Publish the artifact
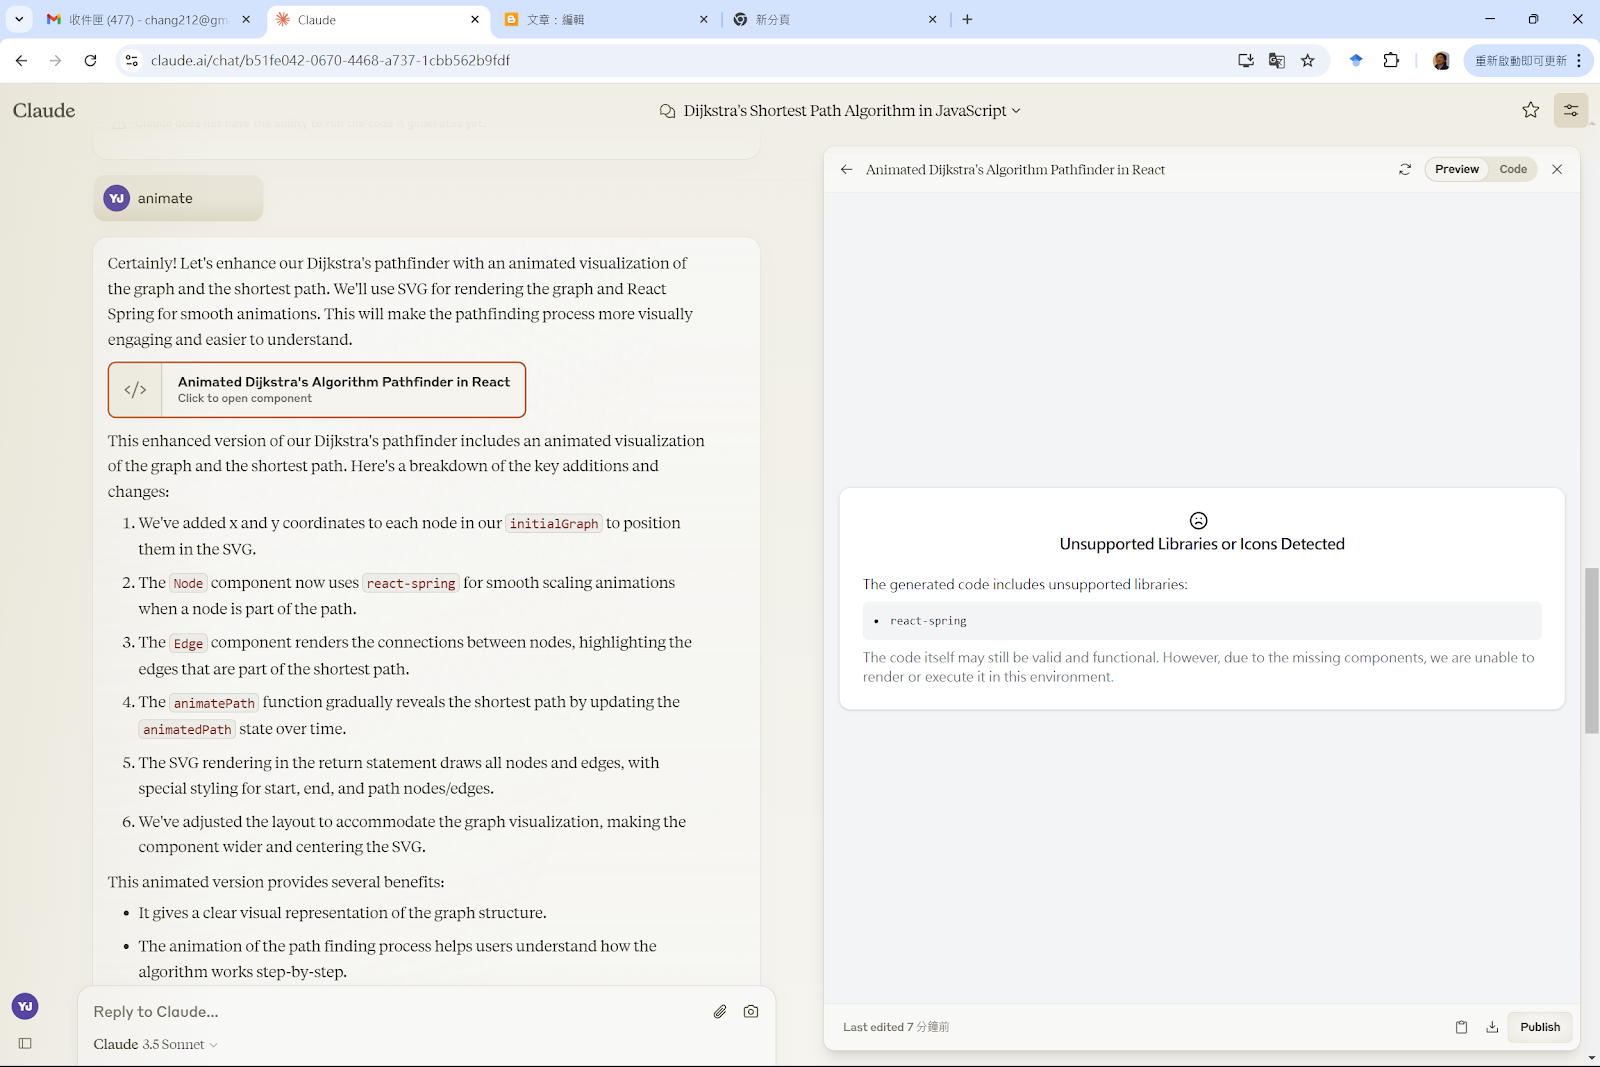 click(1540, 1027)
